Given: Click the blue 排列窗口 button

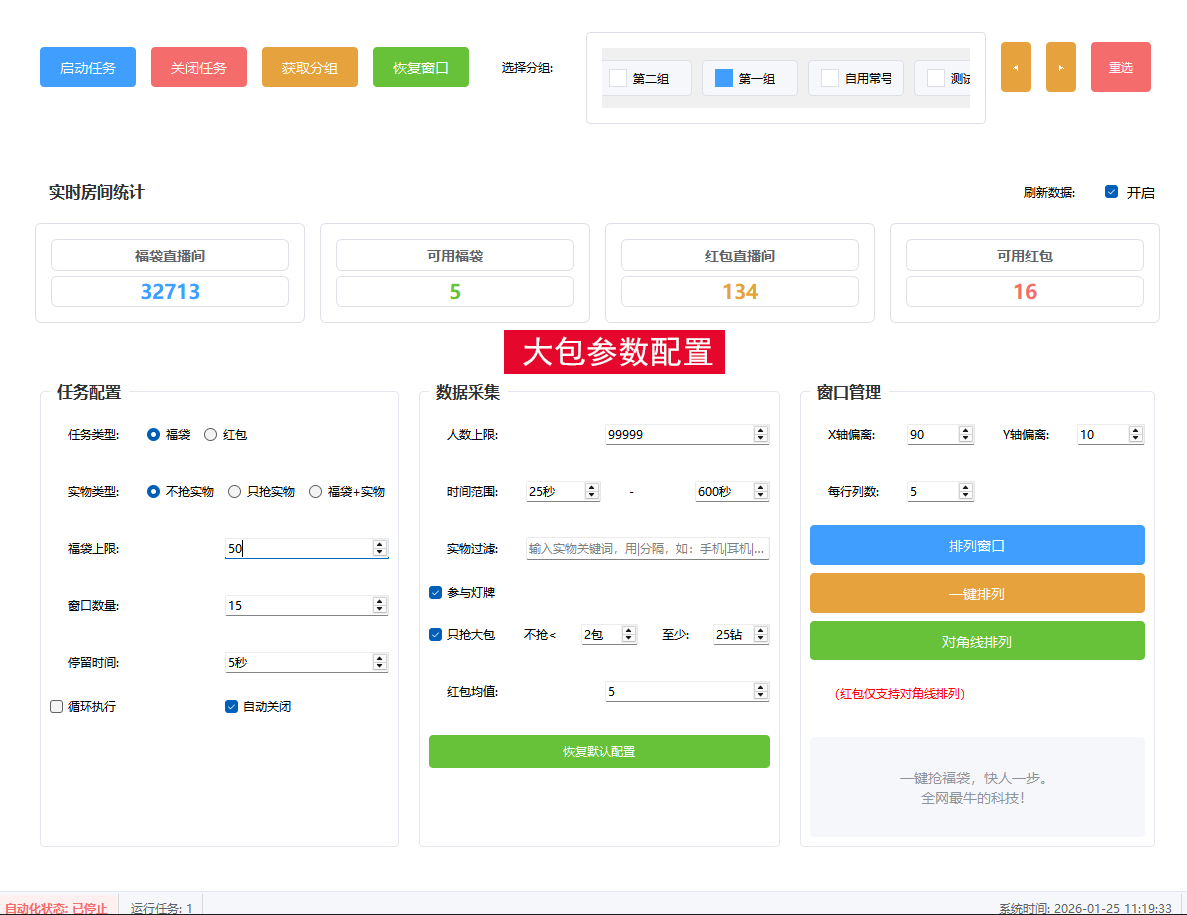Looking at the screenshot, I should 977,546.
